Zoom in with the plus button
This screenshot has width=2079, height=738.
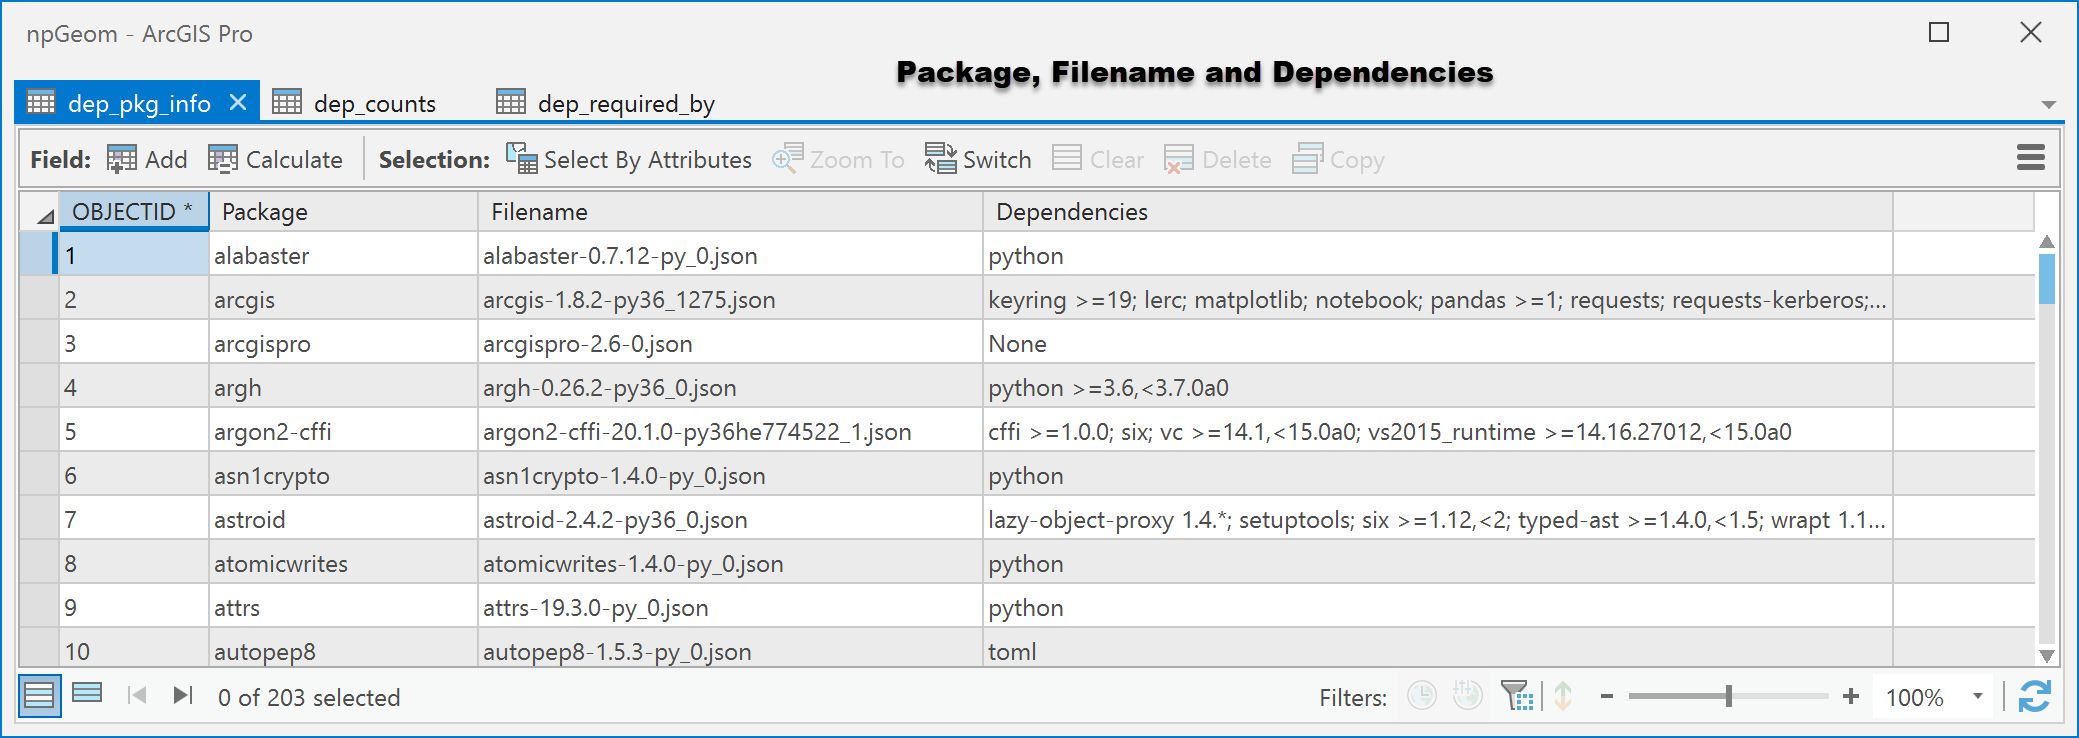[1851, 696]
